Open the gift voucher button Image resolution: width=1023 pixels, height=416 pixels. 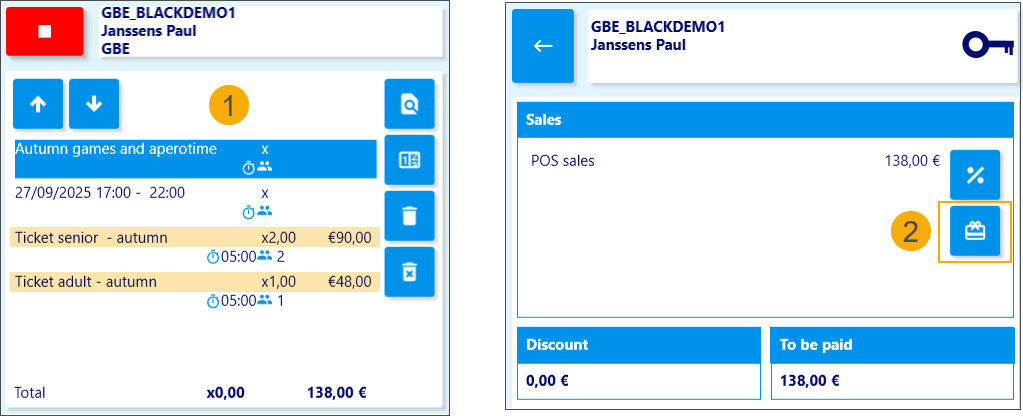click(x=975, y=232)
